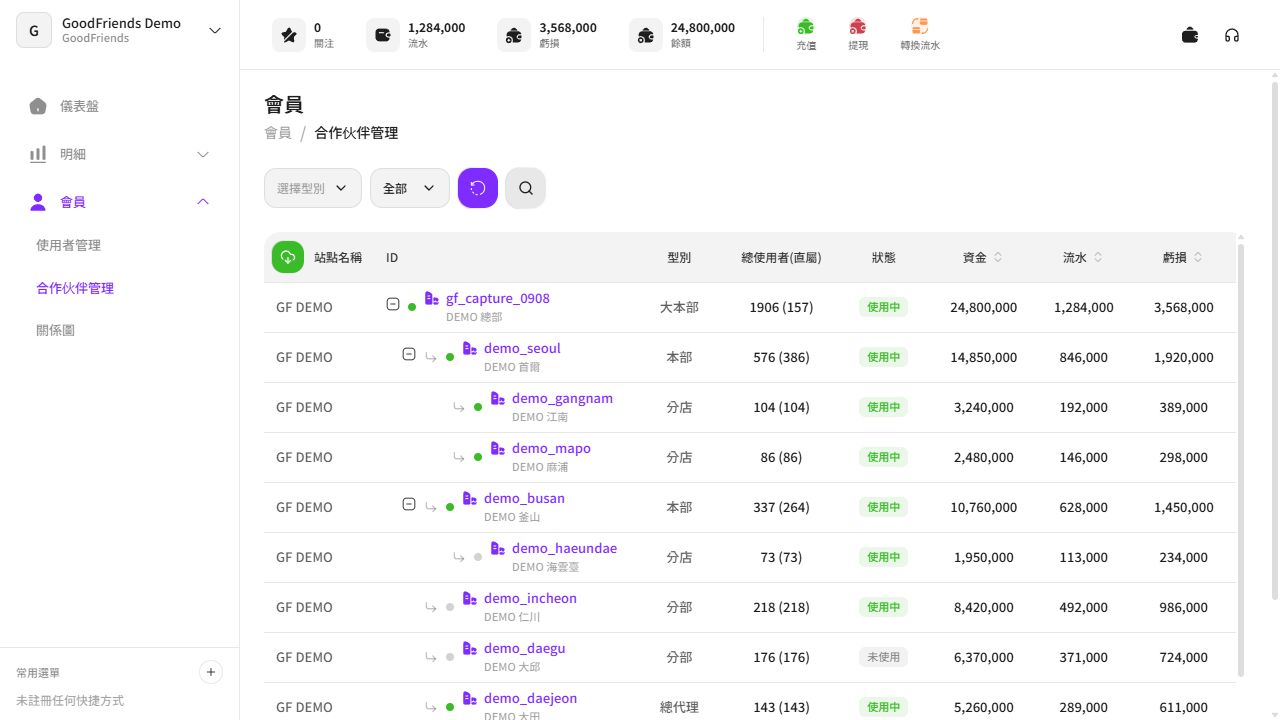Click the home icon next to 儀表盤
Viewport: 1280px width, 720px height.
[x=38, y=106]
